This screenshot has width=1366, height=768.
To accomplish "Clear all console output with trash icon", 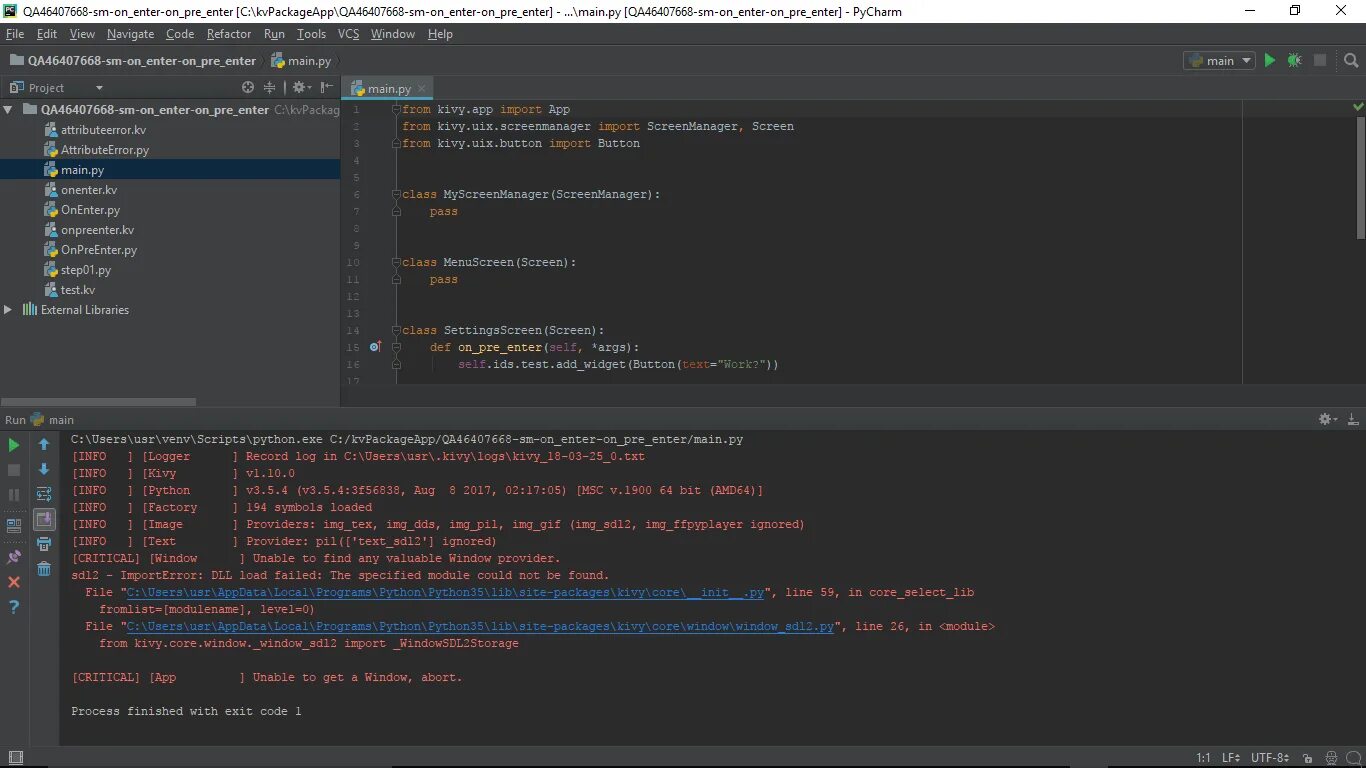I will (44, 569).
